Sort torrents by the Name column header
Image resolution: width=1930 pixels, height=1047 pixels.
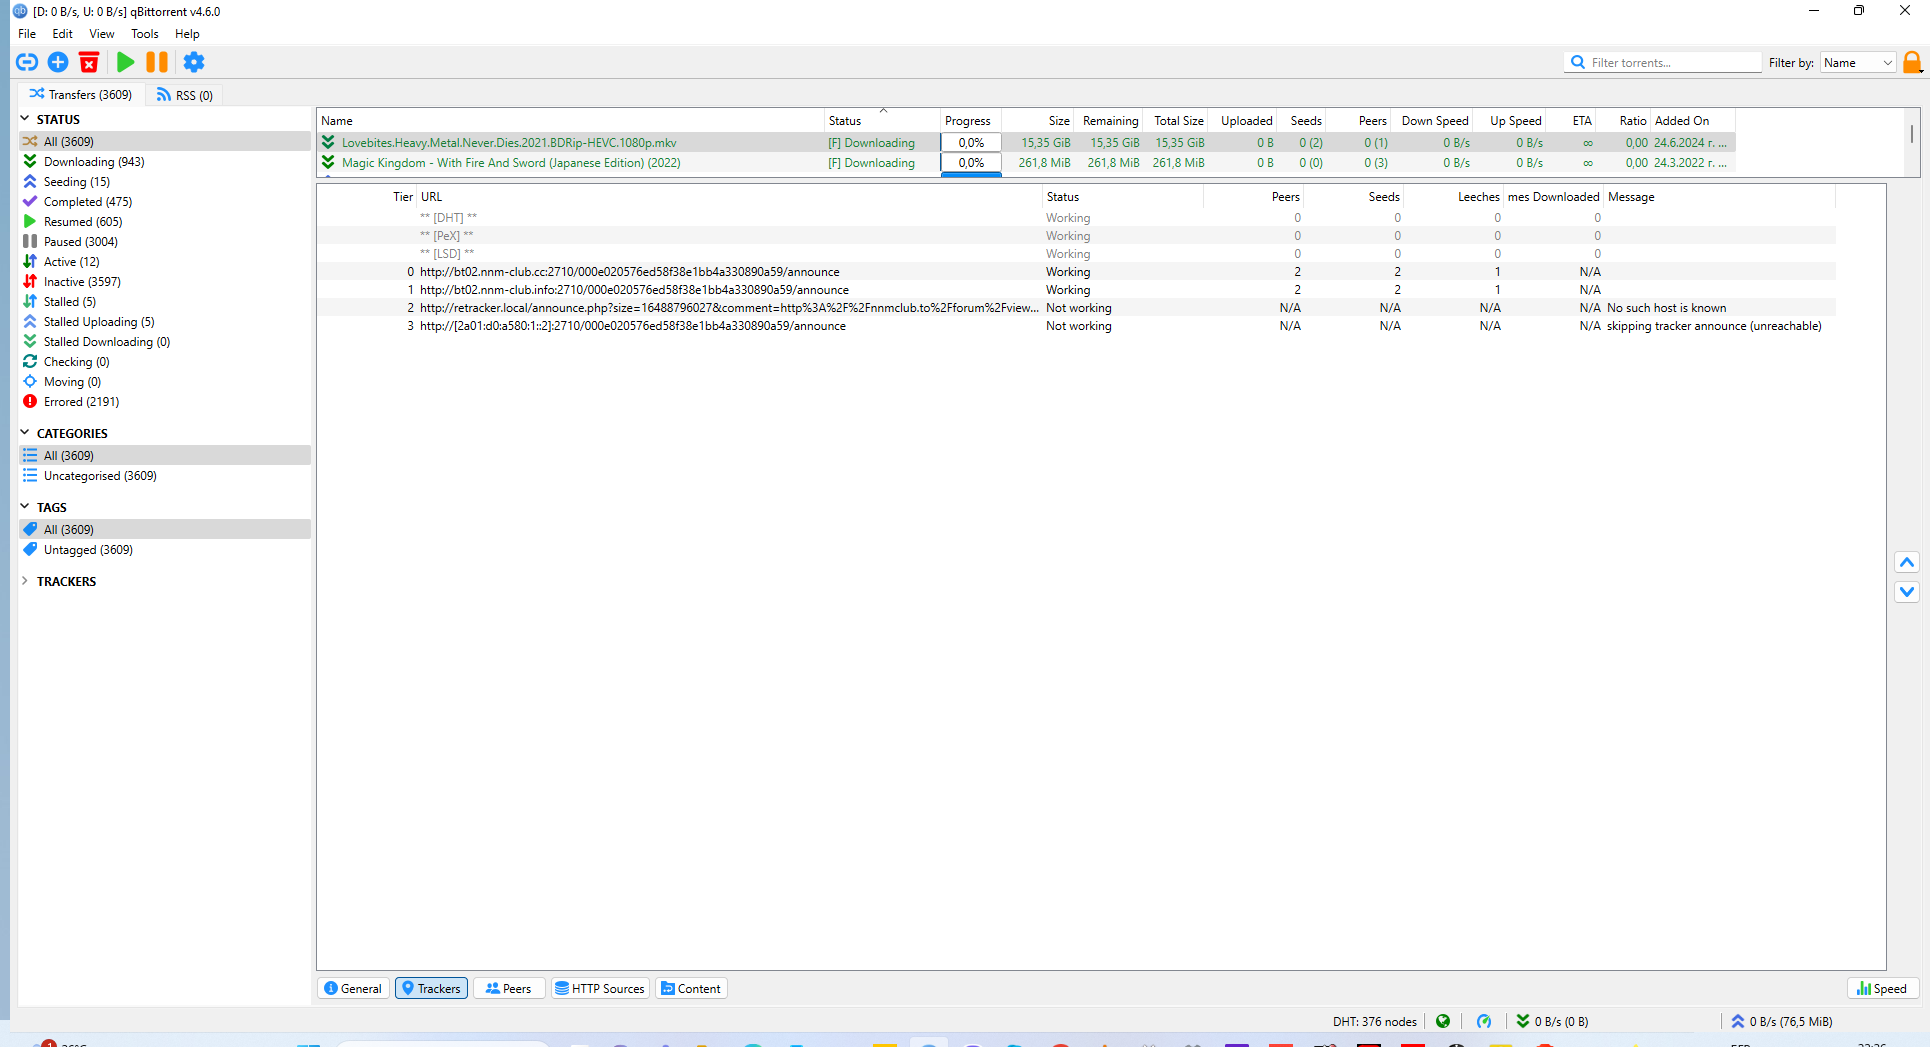click(x=571, y=121)
